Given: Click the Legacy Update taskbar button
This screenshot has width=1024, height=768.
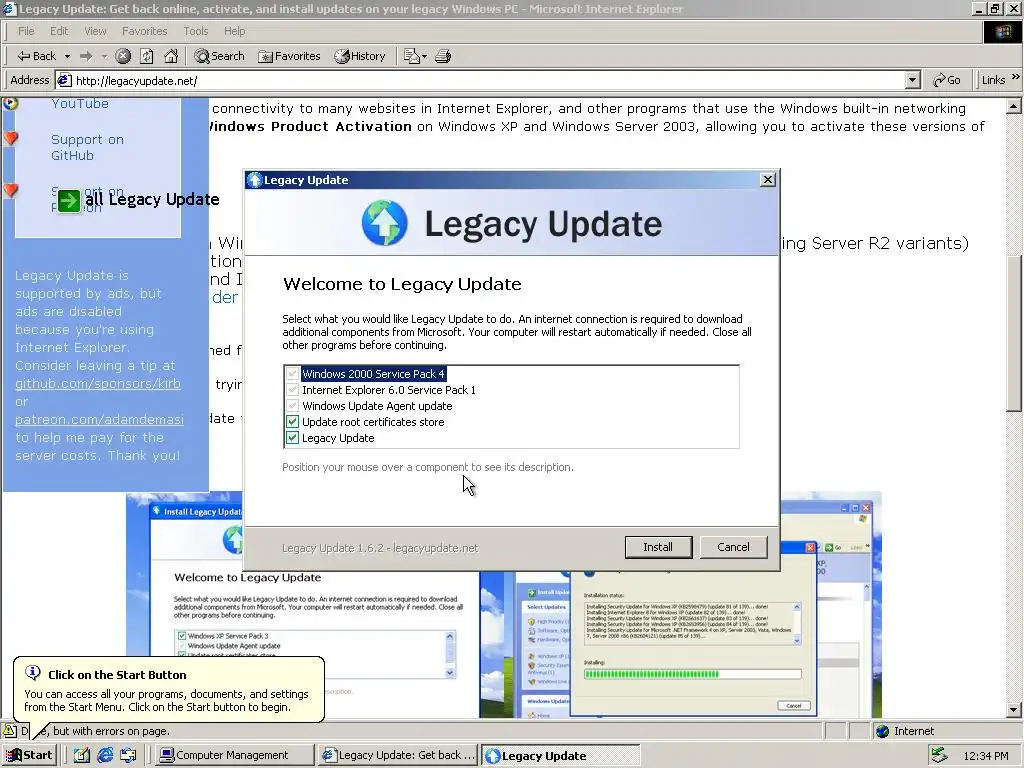Looking at the screenshot, I should (560, 756).
